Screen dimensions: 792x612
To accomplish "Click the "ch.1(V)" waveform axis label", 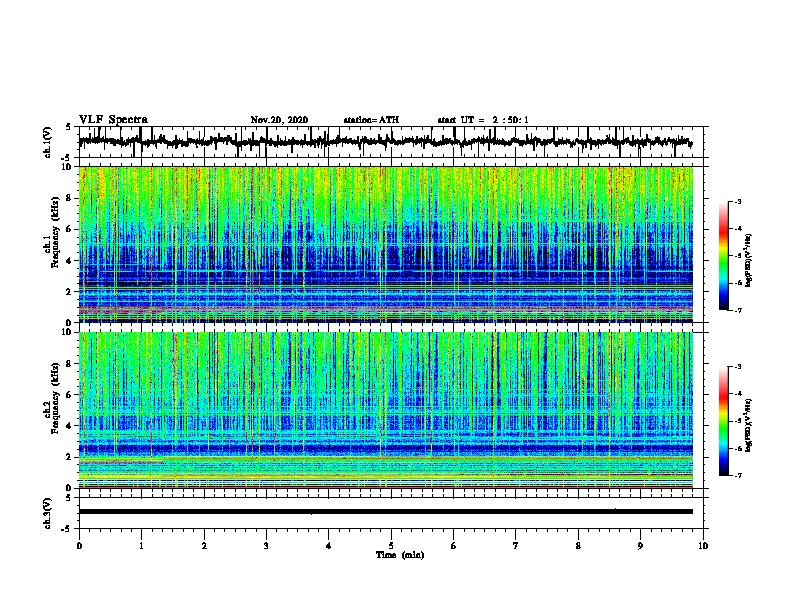I will click(48, 142).
